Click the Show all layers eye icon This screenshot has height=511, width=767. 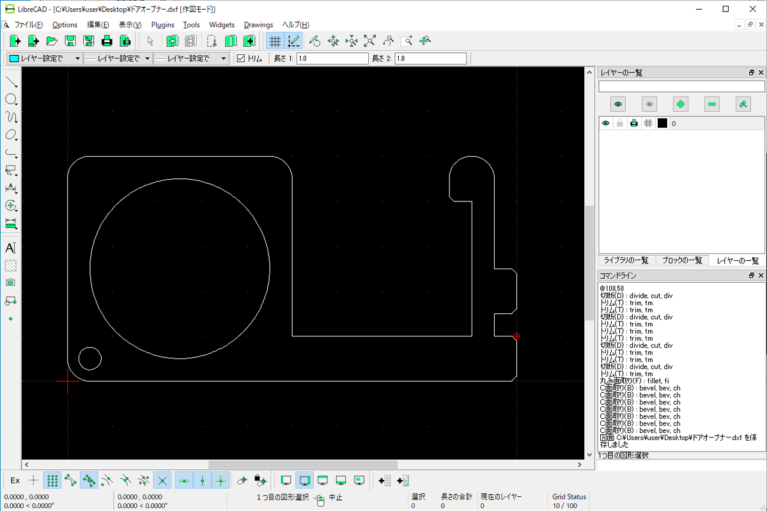(618, 103)
